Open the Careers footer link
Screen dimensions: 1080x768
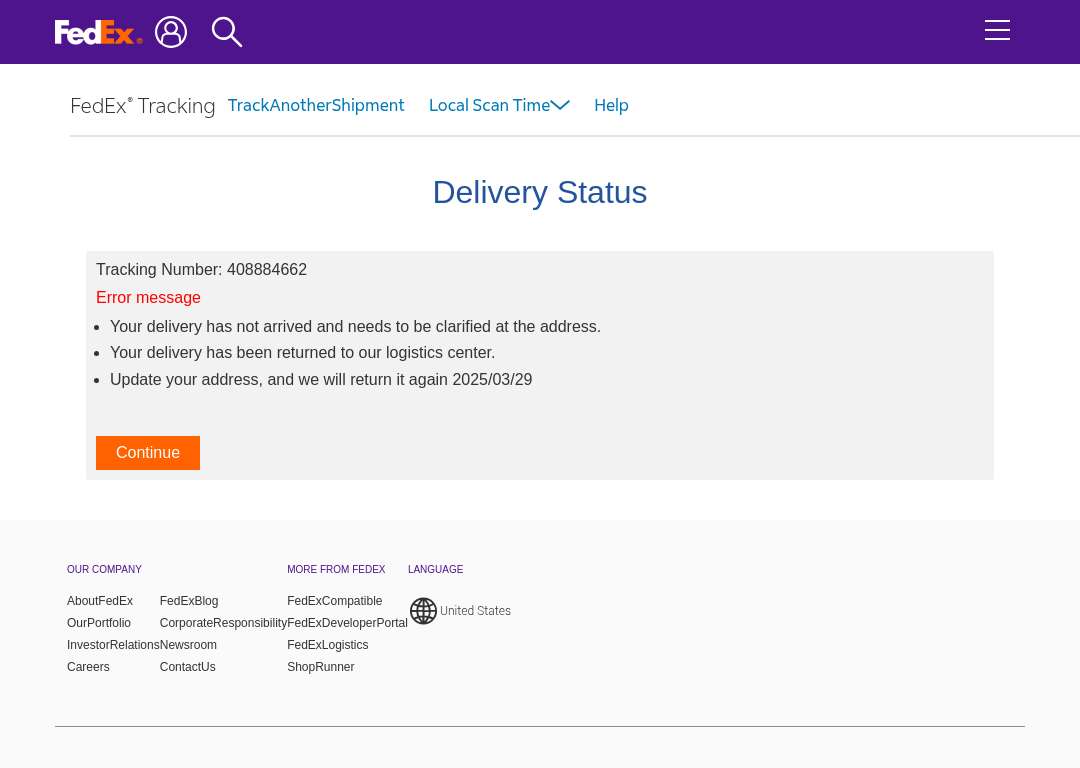tap(88, 667)
